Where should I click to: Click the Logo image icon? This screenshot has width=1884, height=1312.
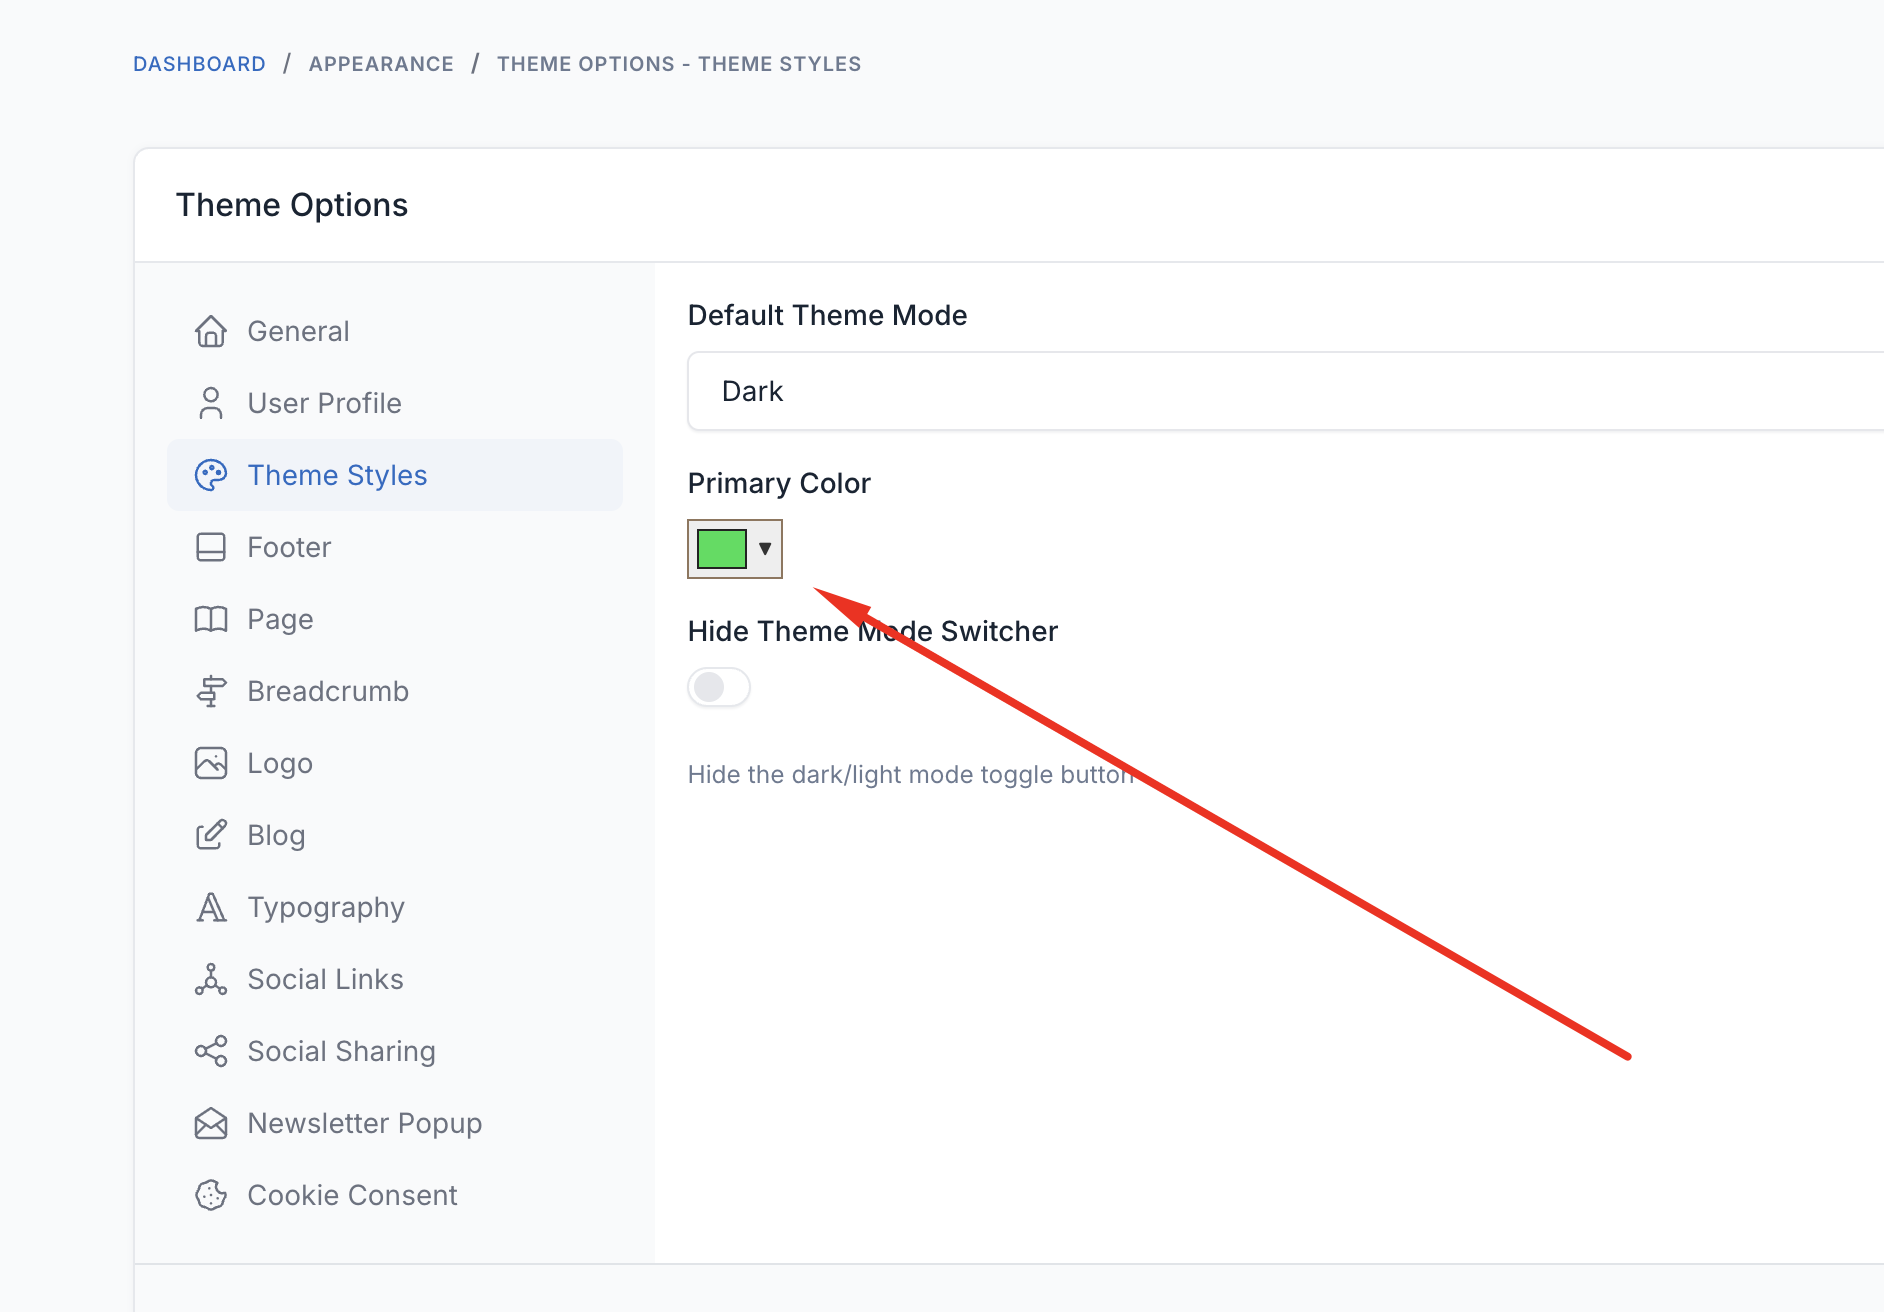[x=210, y=763]
